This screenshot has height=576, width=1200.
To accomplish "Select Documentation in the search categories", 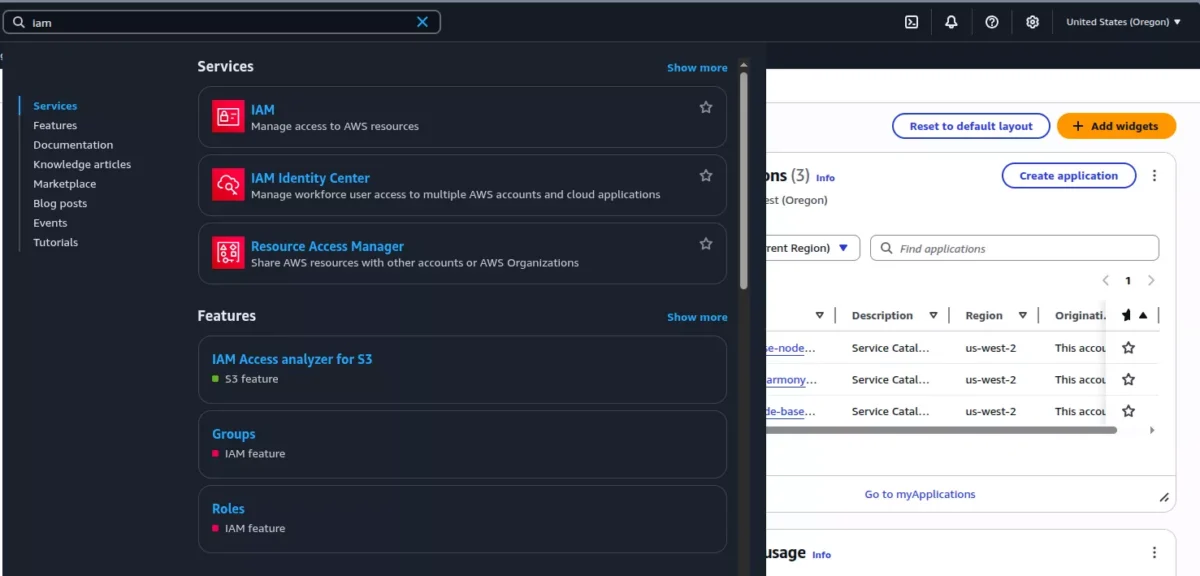I will pyautogui.click(x=73, y=145).
